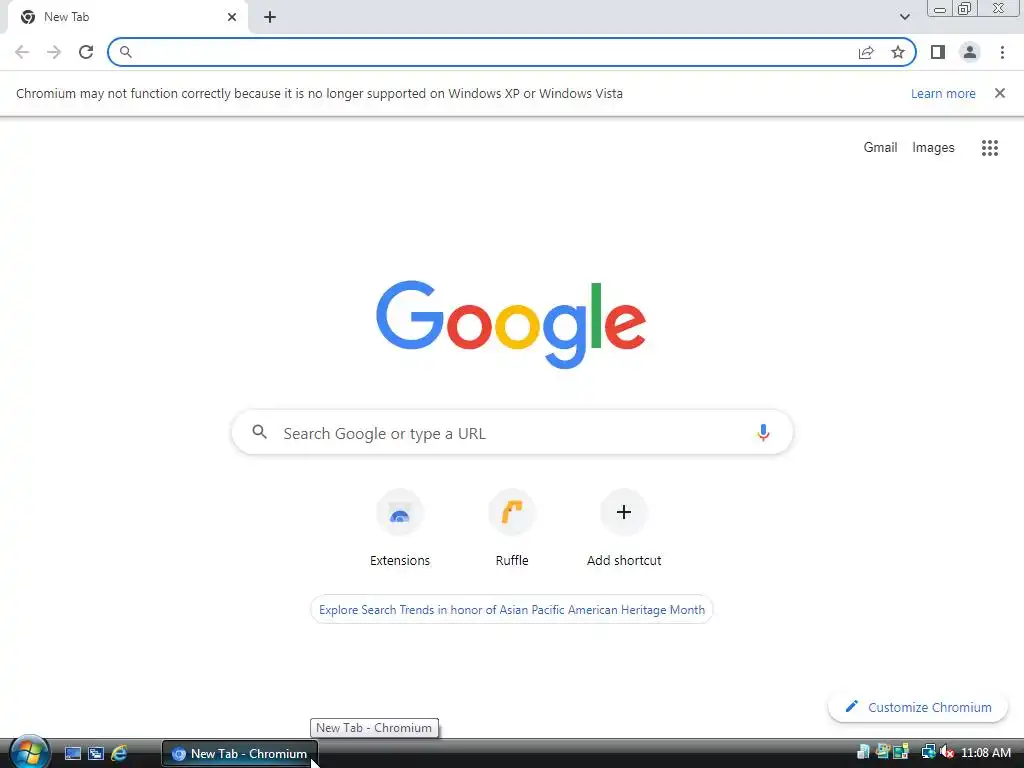Close the New Tab tab
Viewport: 1024px width, 768px height.
click(232, 17)
